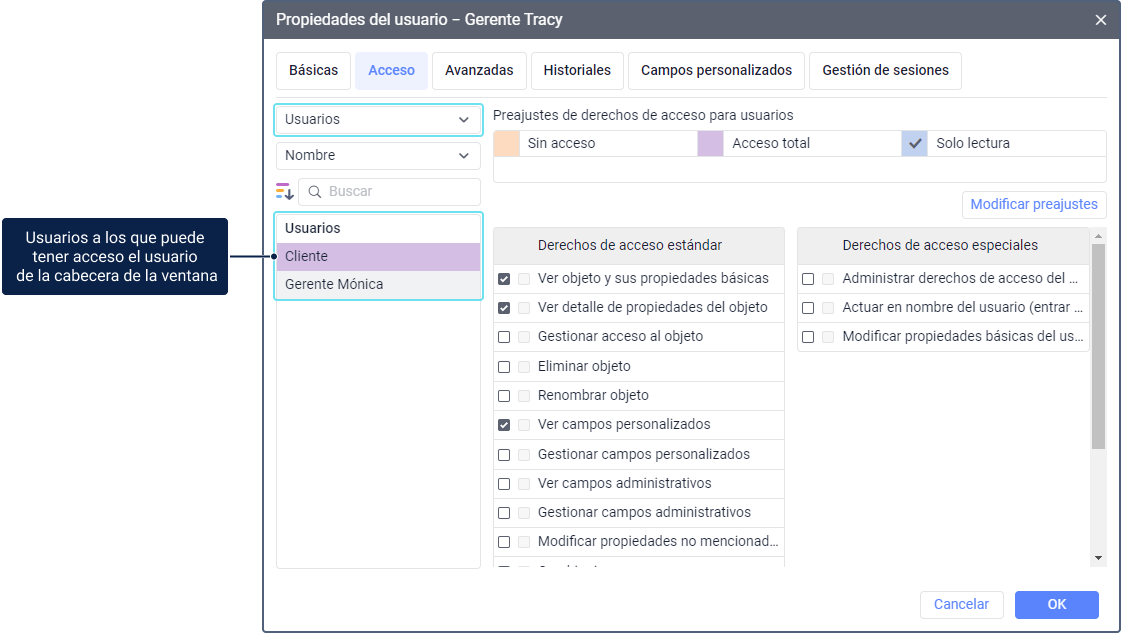1121x633 pixels.
Task: Expand the Nombre filter dropdown
Action: pyautogui.click(x=378, y=156)
